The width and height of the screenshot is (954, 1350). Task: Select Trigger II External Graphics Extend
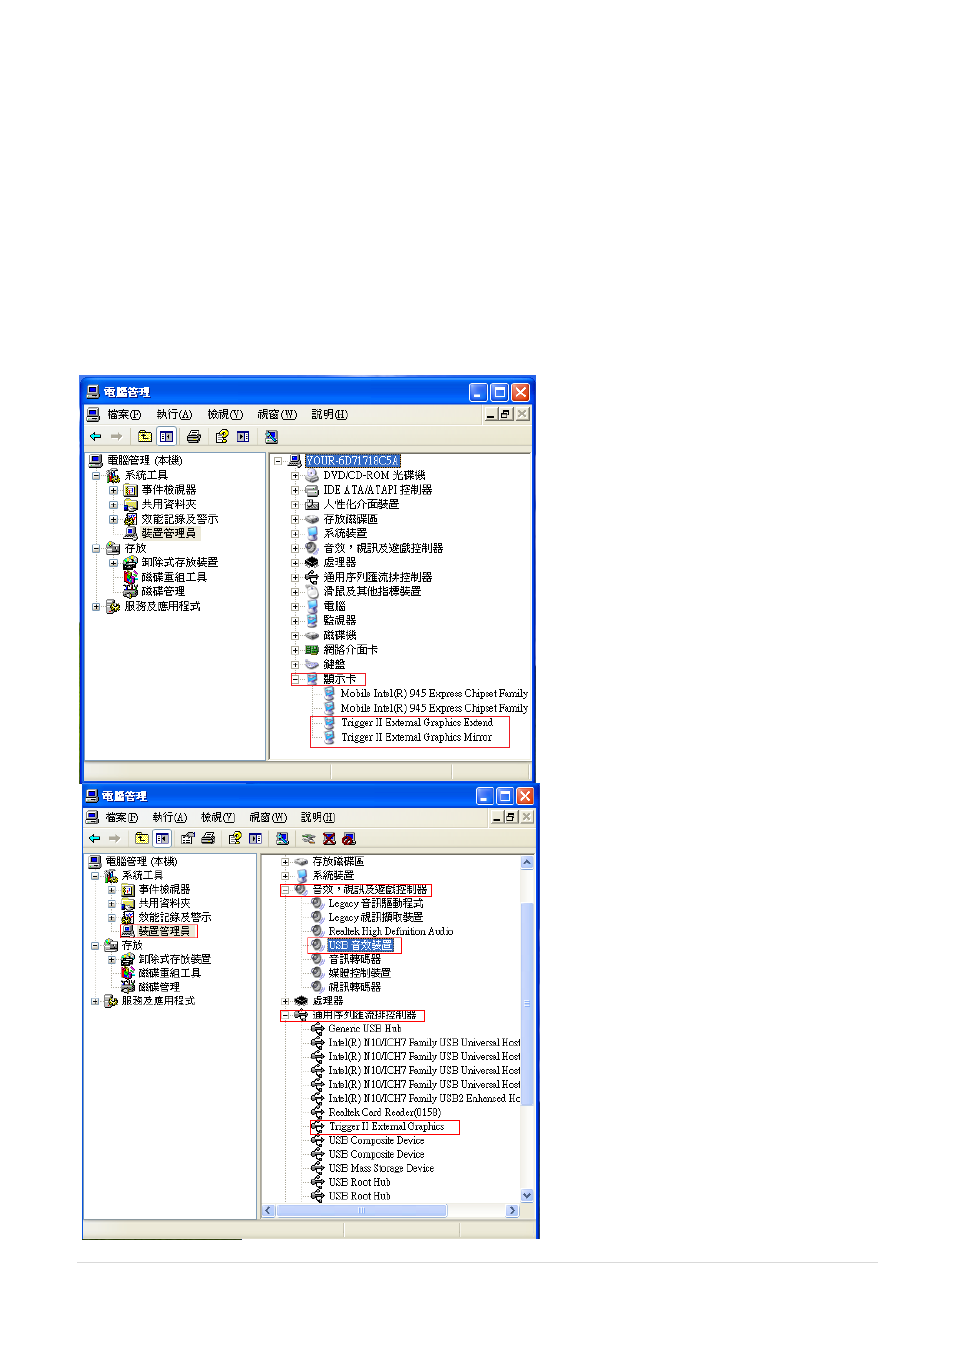point(417,722)
